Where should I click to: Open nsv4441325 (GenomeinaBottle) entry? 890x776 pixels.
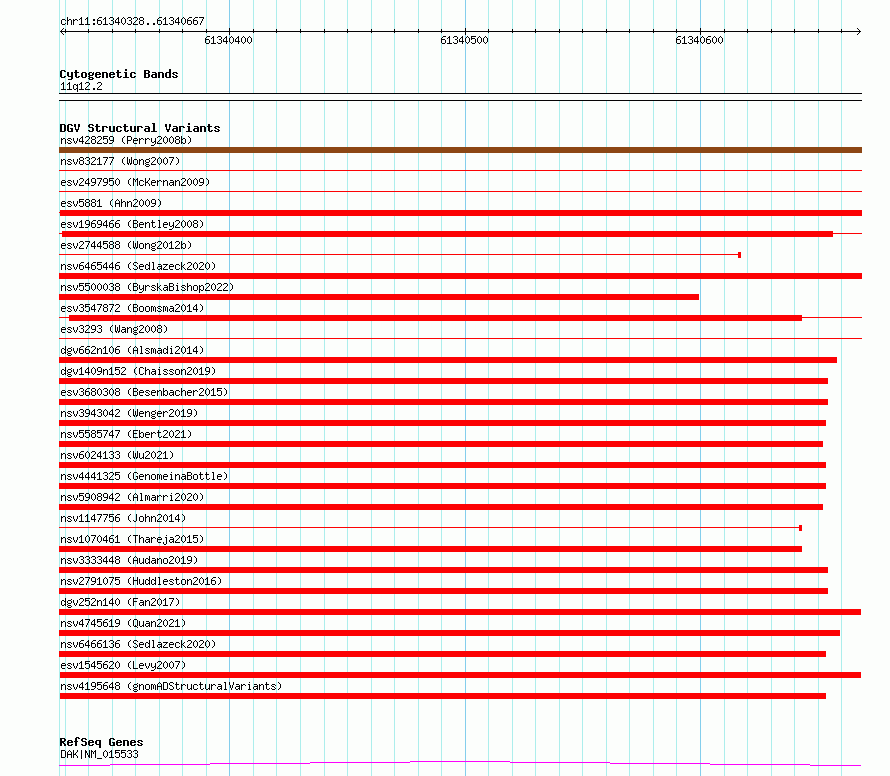[x=144, y=476]
